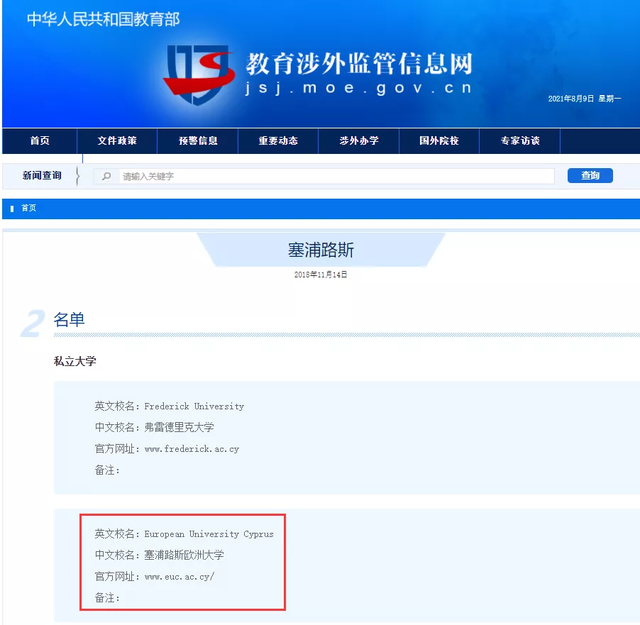Click 弗雷德里克大学 Chinese name
Screen dimensions: 640x625
pyautogui.click(x=179, y=427)
